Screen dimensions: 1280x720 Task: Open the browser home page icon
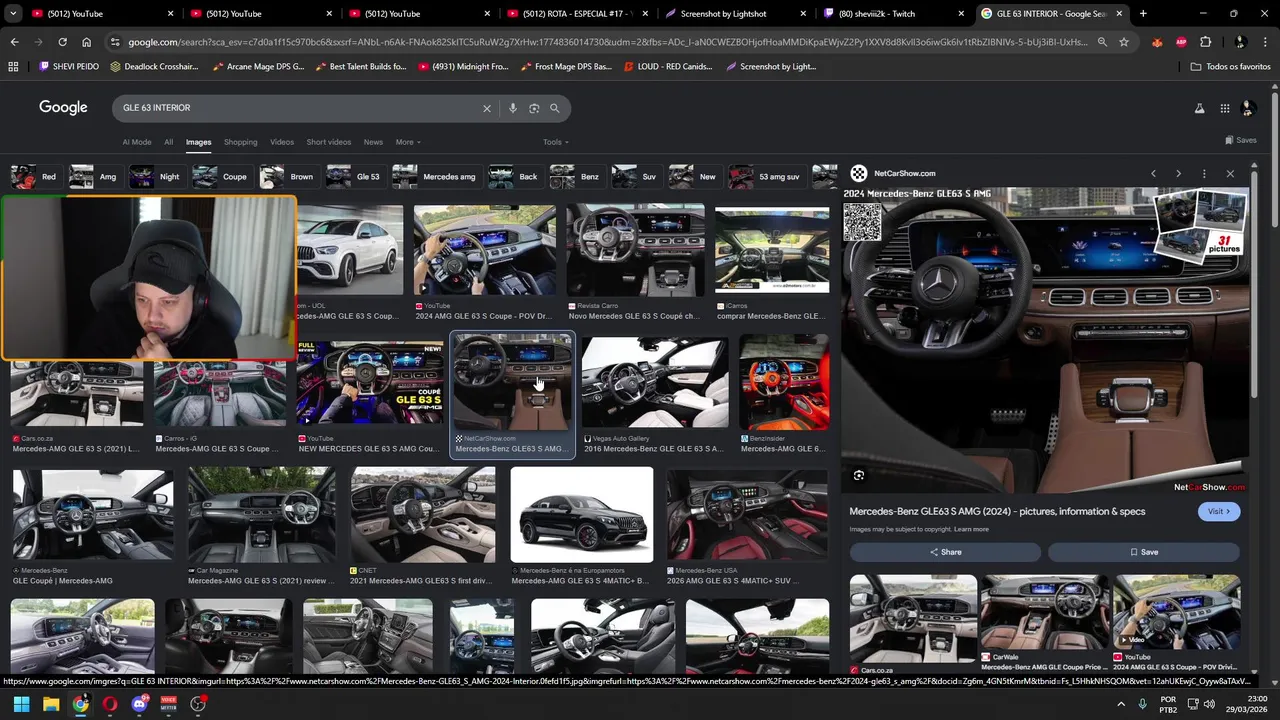[87, 42]
